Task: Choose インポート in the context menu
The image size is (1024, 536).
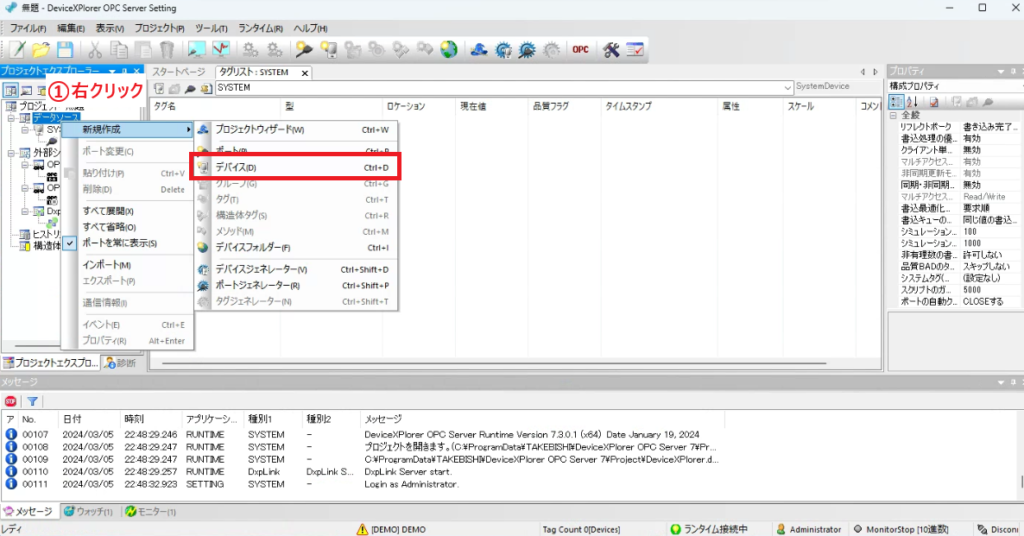Action: point(127,264)
